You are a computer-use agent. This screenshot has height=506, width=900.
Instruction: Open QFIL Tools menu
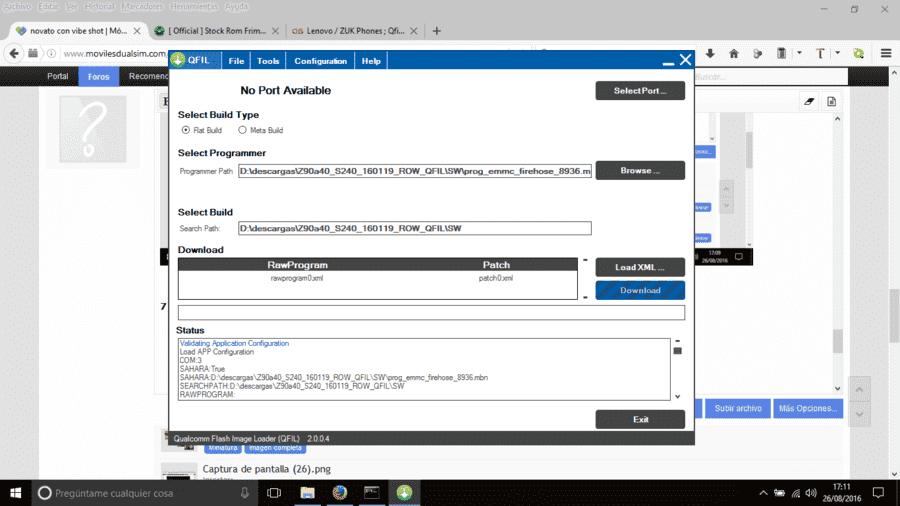(x=268, y=61)
